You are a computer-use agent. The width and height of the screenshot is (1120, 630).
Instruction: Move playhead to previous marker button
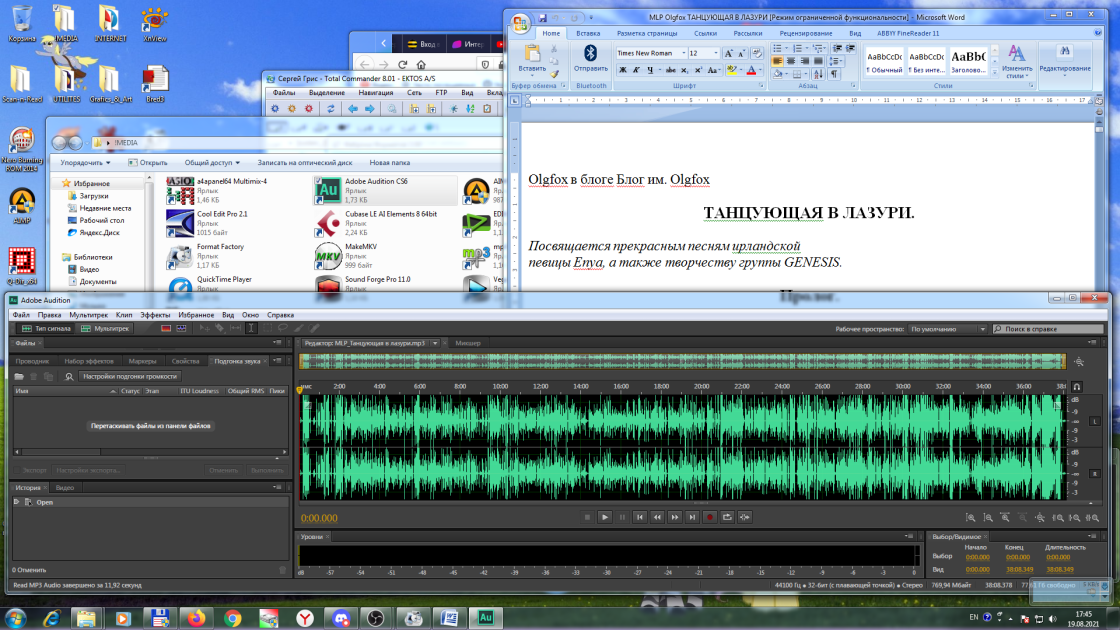click(x=639, y=517)
